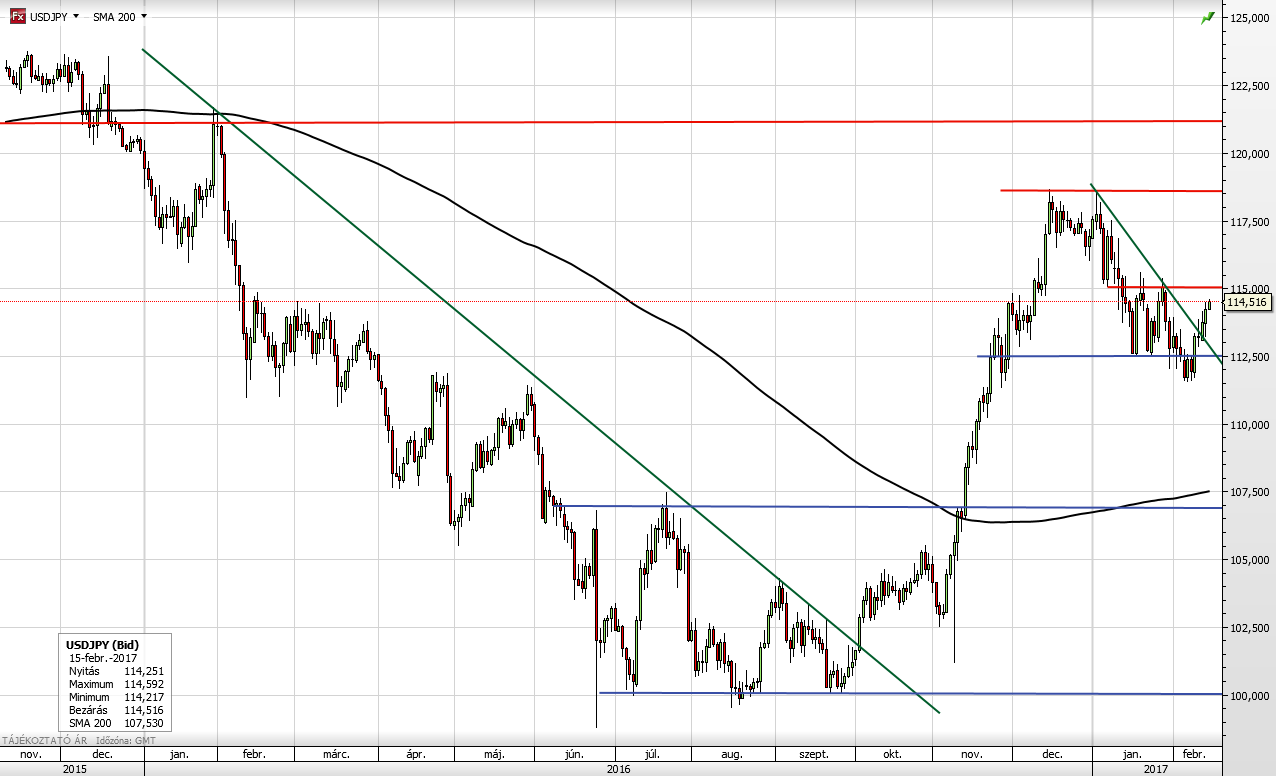Click the 100,000 price axis label

point(1250,696)
